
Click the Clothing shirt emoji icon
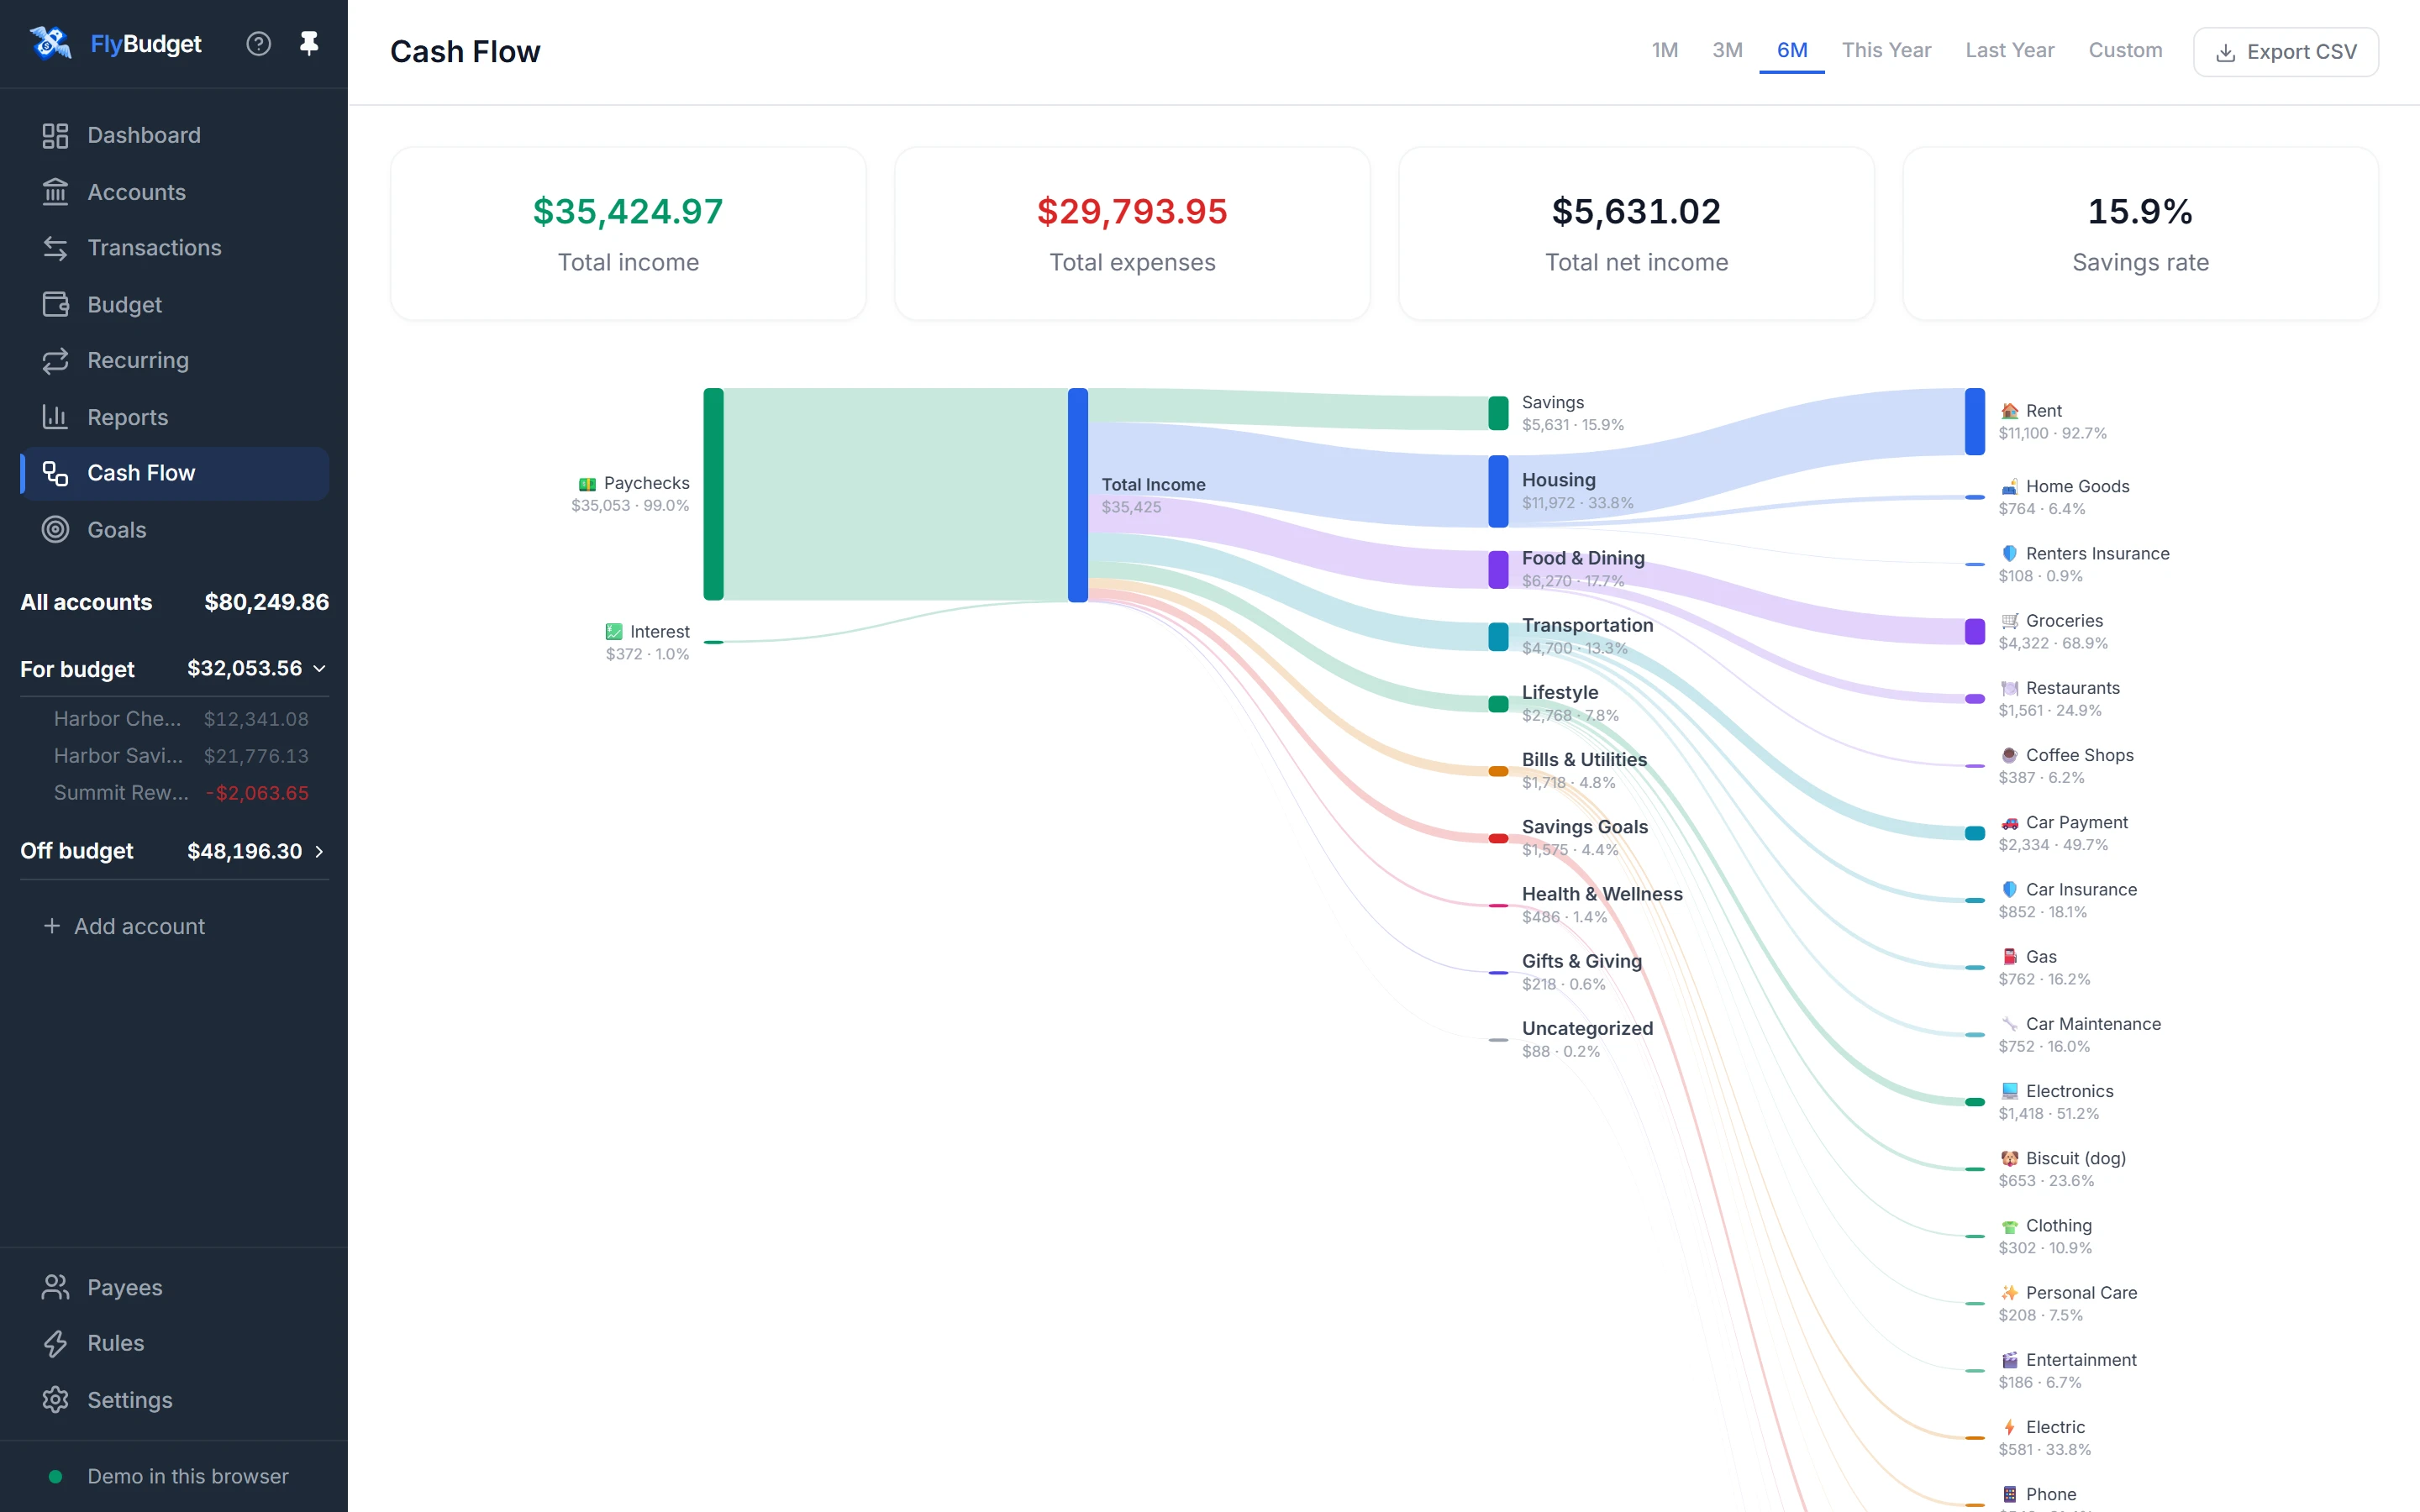(2009, 1226)
